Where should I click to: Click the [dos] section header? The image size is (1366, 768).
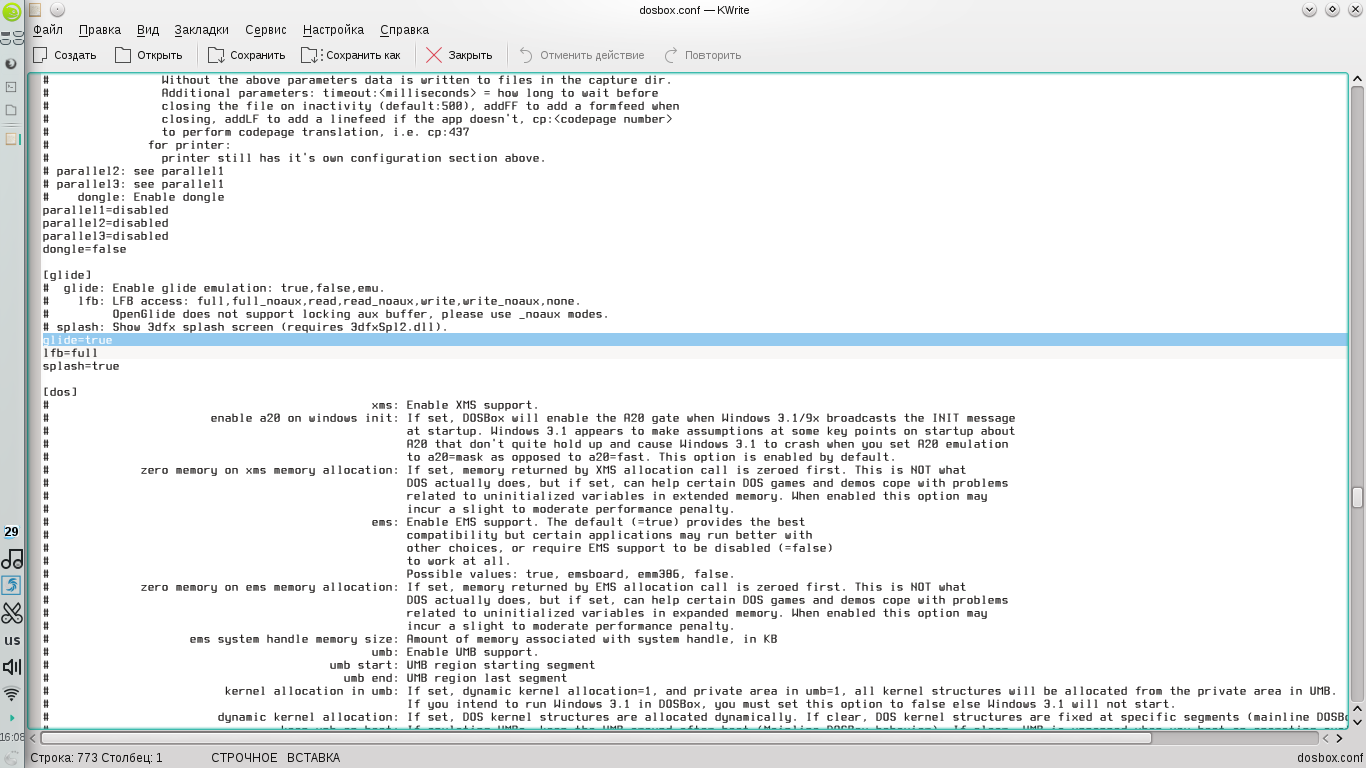click(60, 392)
